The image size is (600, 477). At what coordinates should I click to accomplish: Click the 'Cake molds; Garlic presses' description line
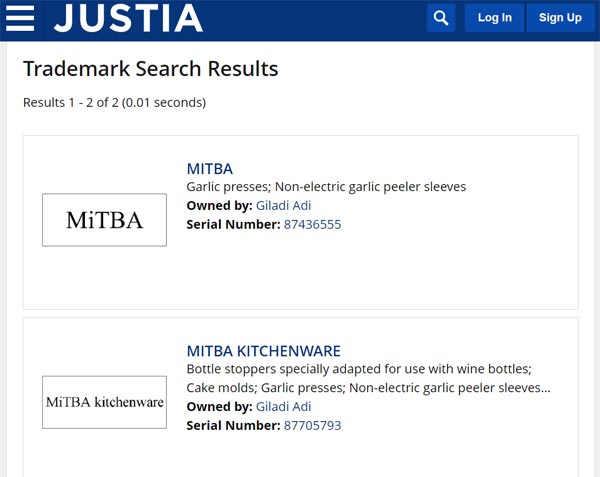(368, 388)
